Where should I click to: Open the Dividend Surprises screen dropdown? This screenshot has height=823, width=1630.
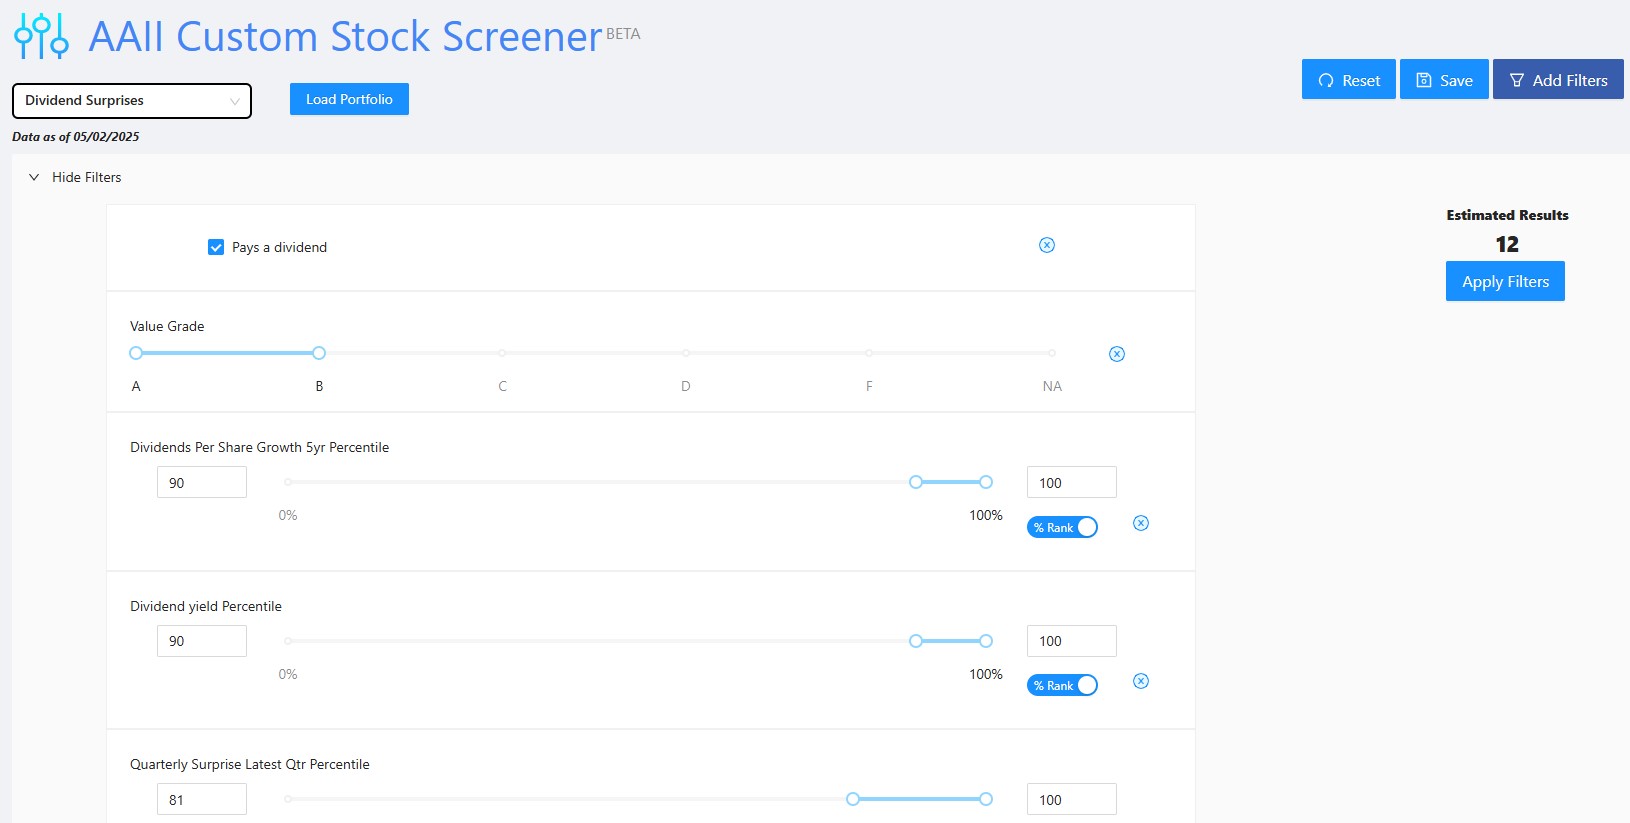[x=132, y=101]
